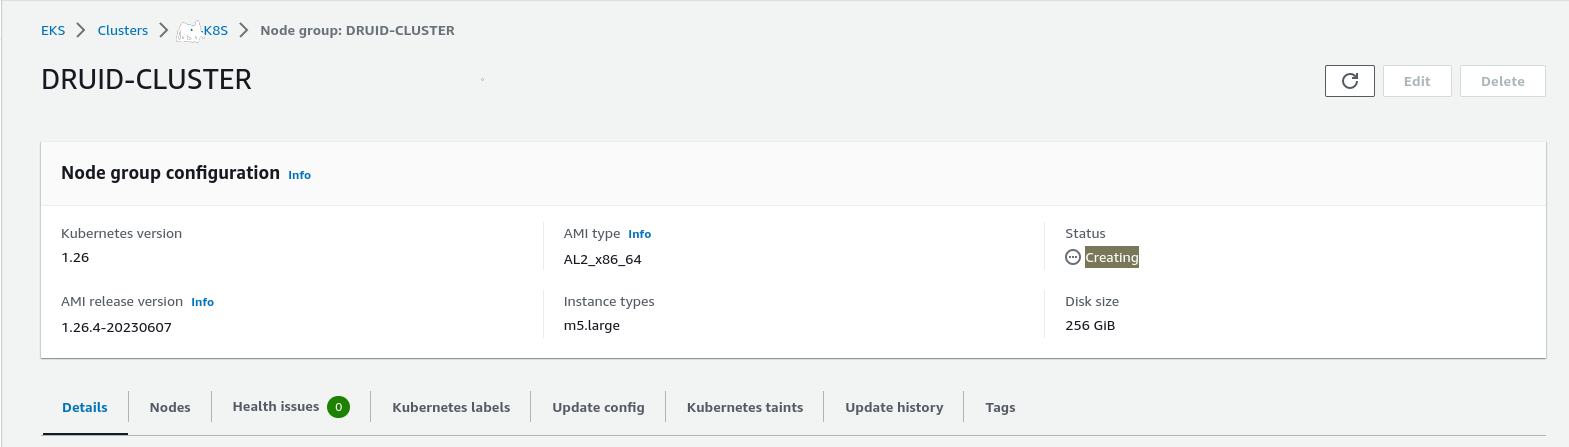
Task: Select the Update config tab
Action: [598, 407]
